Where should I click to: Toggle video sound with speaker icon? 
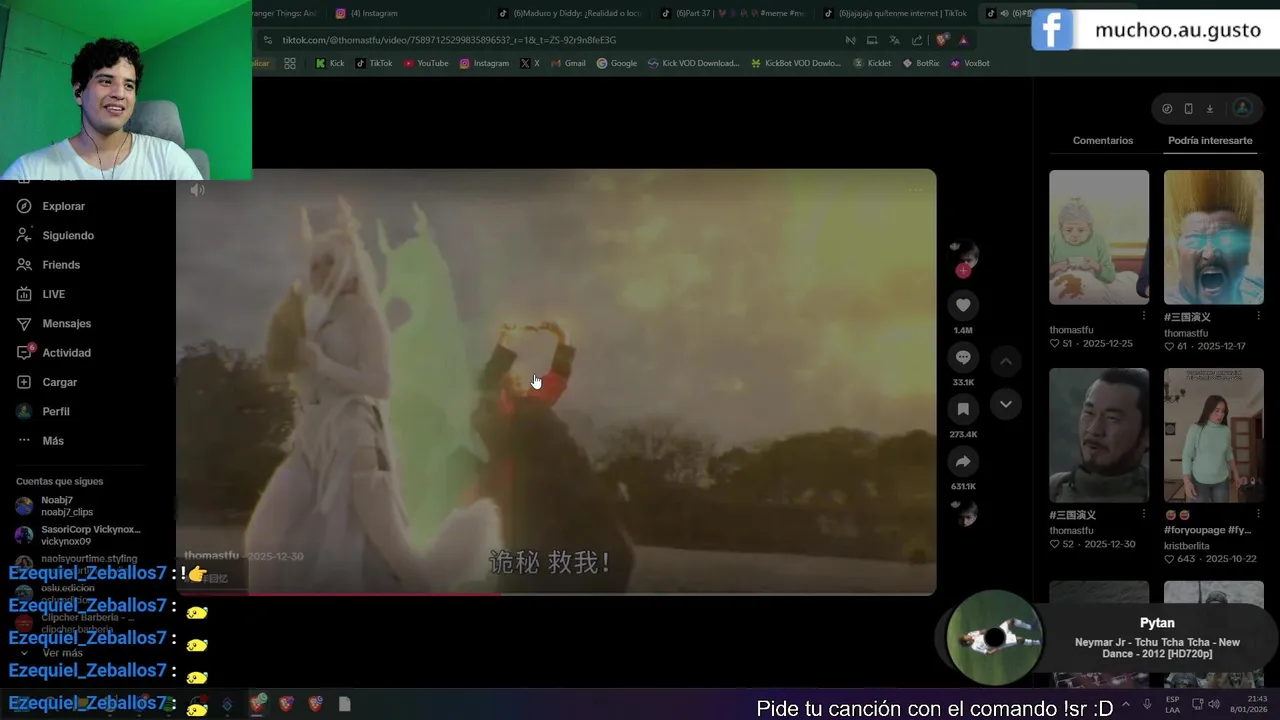point(198,190)
